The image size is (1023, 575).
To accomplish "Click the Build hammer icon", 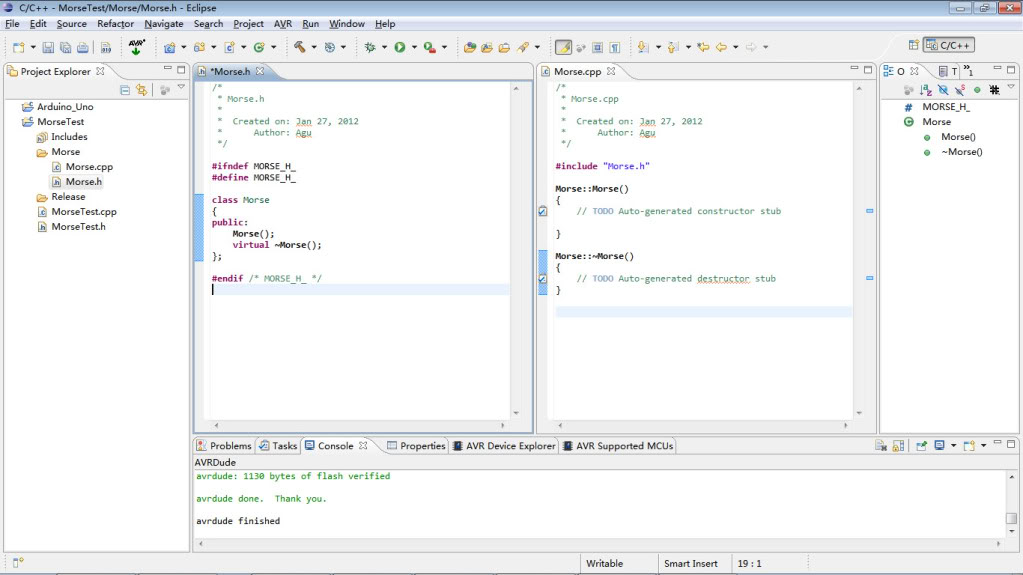I will pos(299,47).
